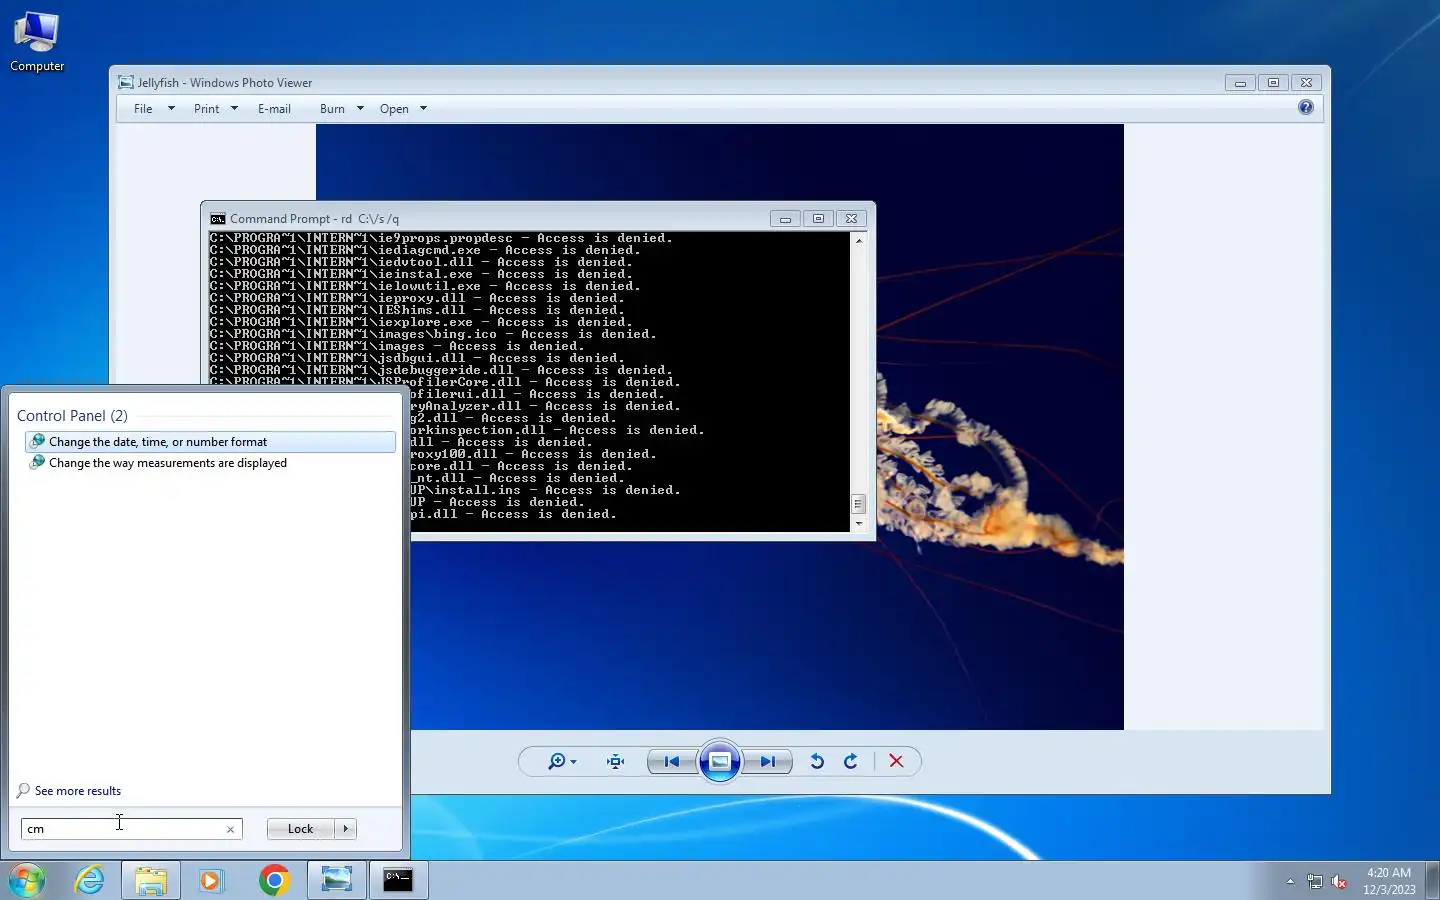The width and height of the screenshot is (1440, 900).
Task: Click the Photo Viewer title bar icon
Action: tap(125, 83)
